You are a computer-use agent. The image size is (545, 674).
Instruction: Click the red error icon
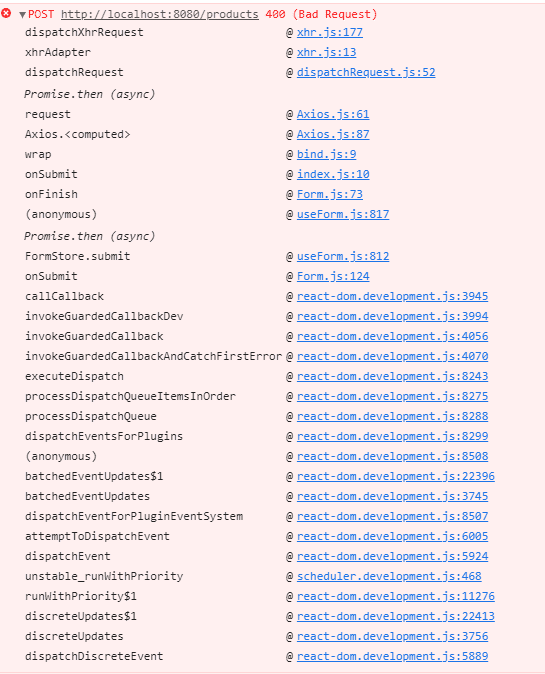click(6, 14)
